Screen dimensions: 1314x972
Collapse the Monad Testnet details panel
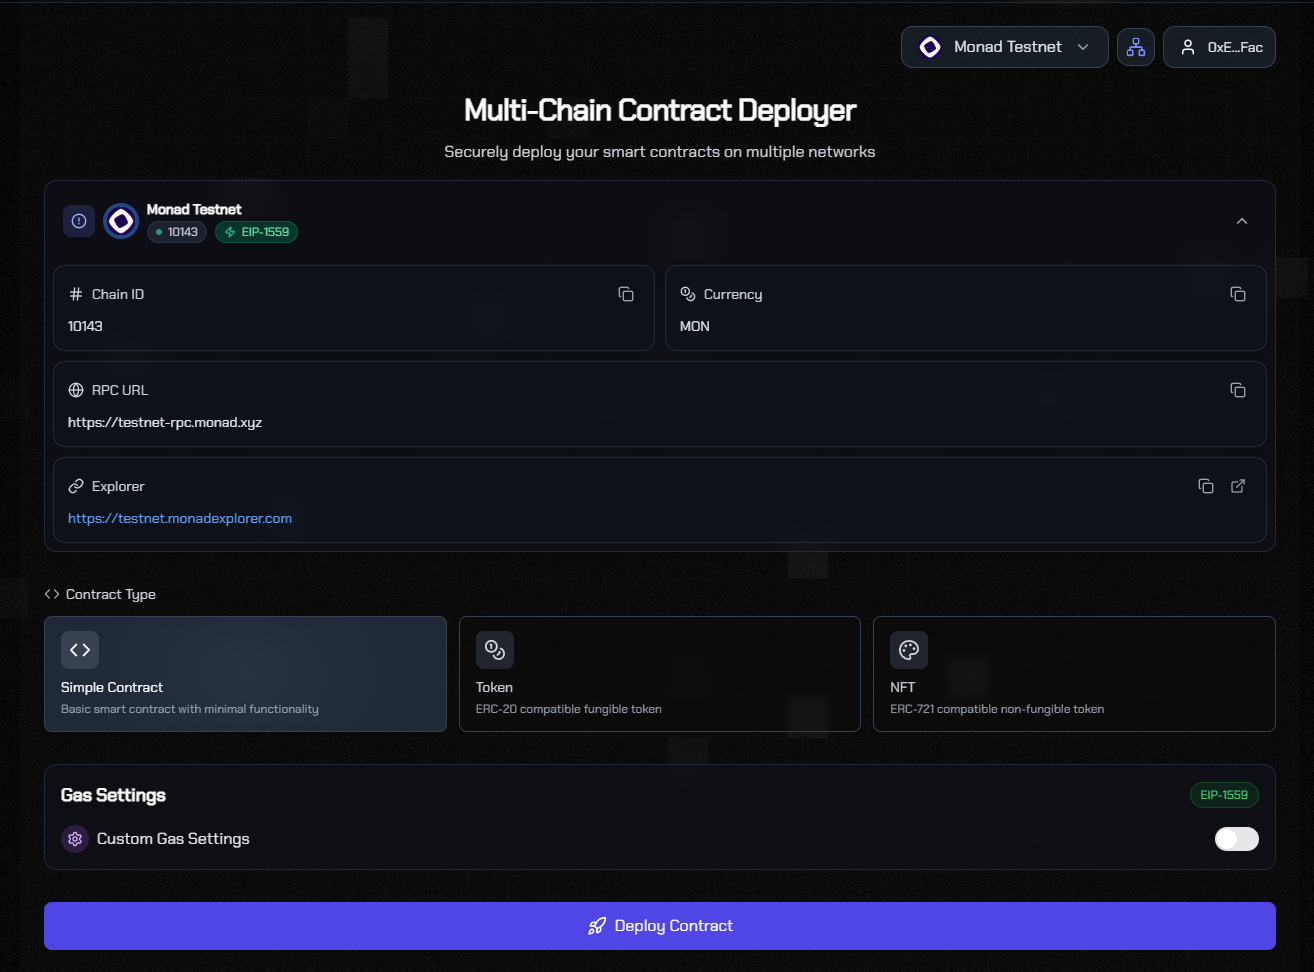(1242, 221)
